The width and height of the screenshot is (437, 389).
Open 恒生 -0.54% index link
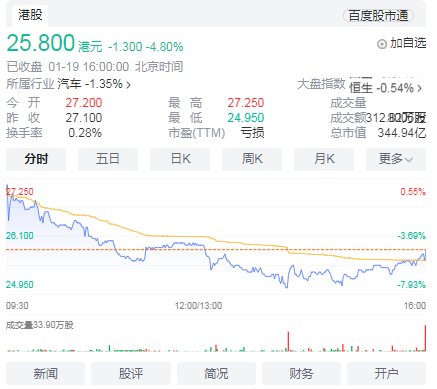pos(385,88)
